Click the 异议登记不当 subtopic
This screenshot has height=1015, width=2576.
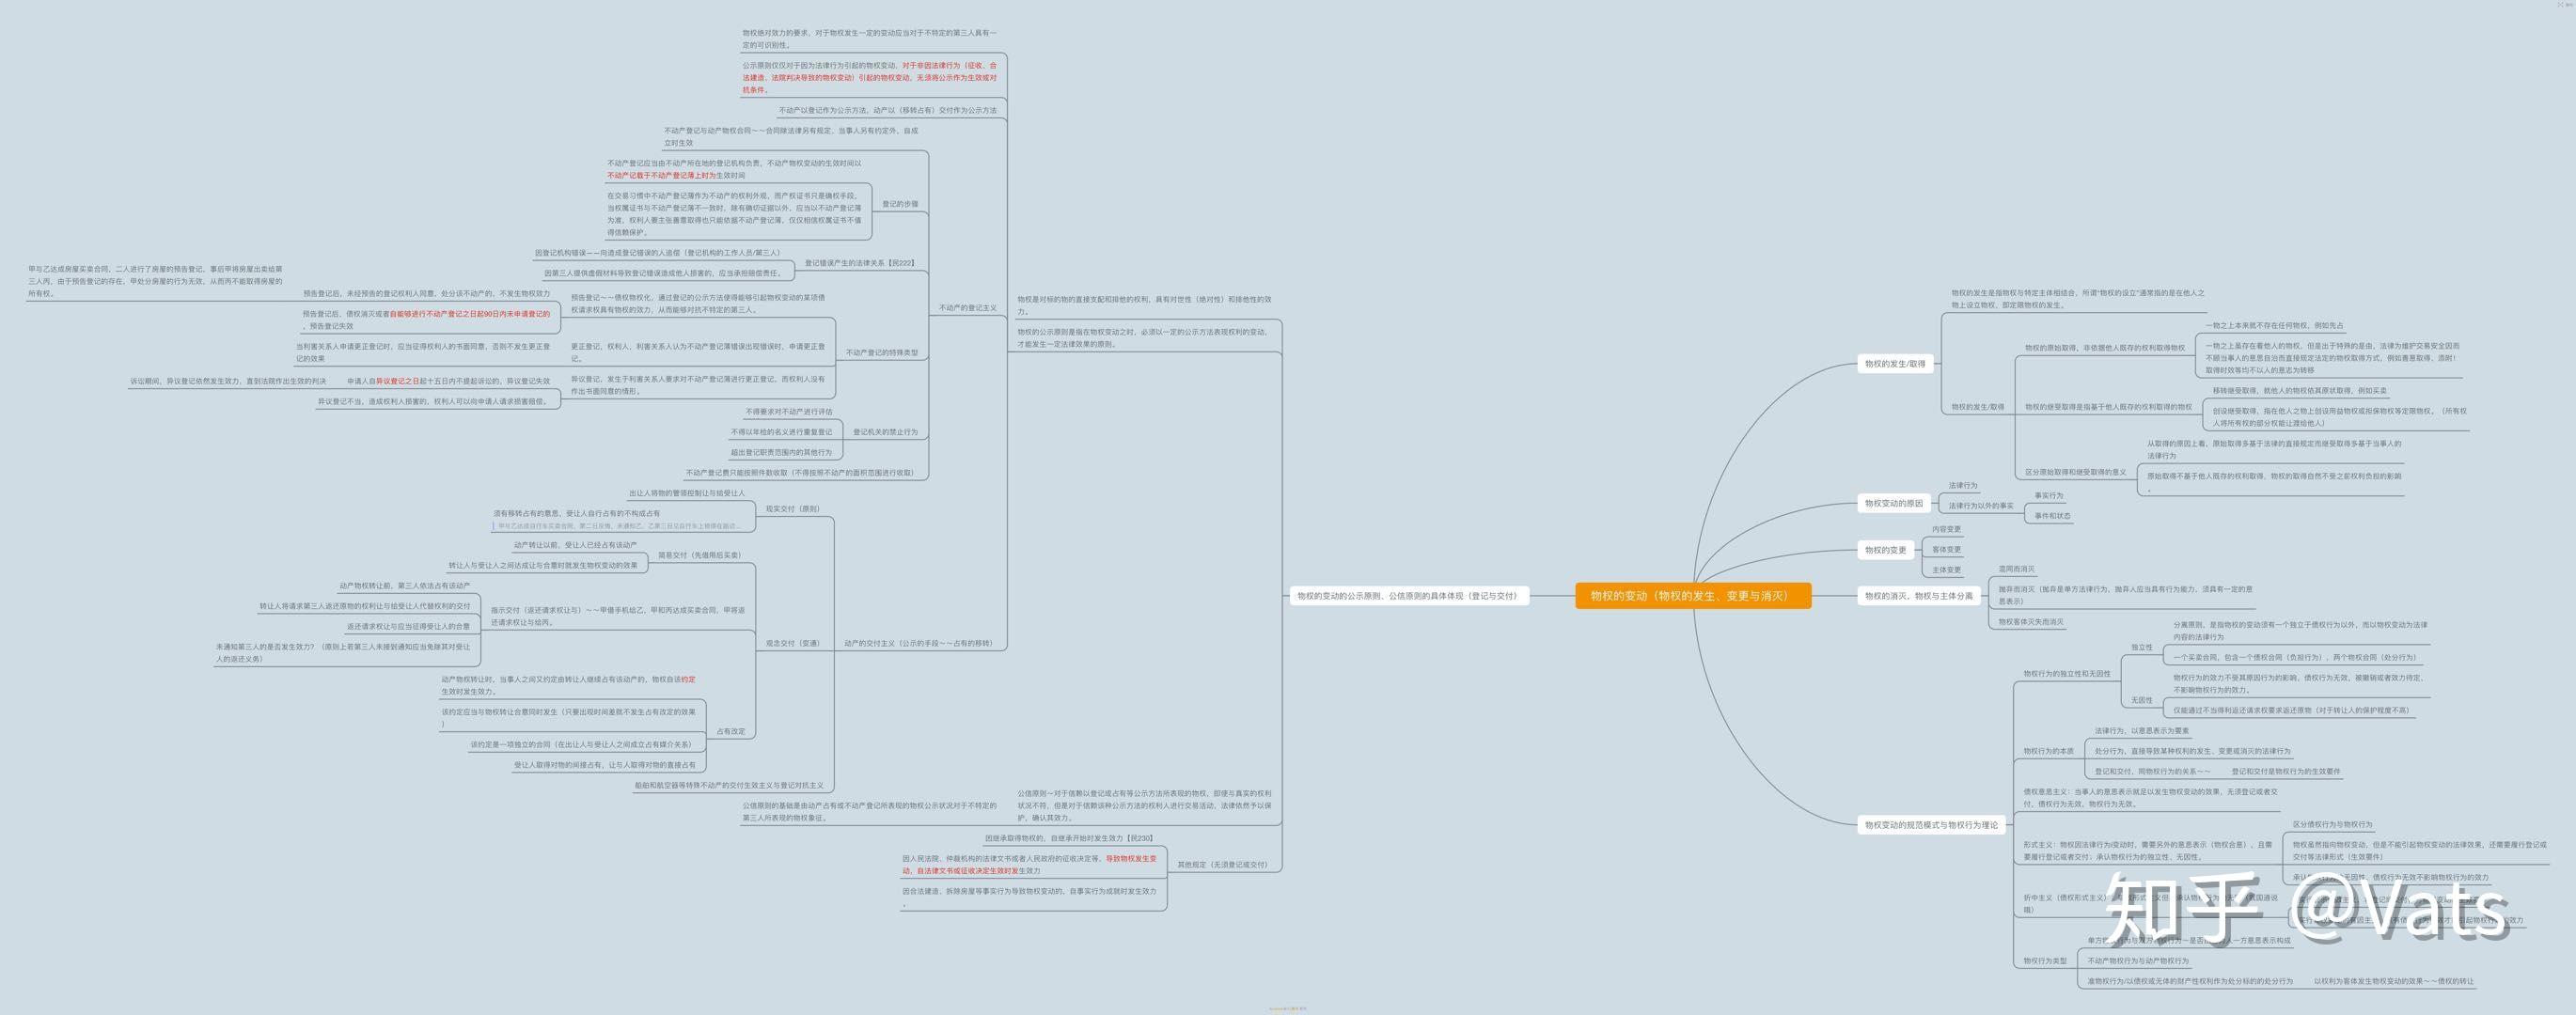pyautogui.click(x=433, y=401)
